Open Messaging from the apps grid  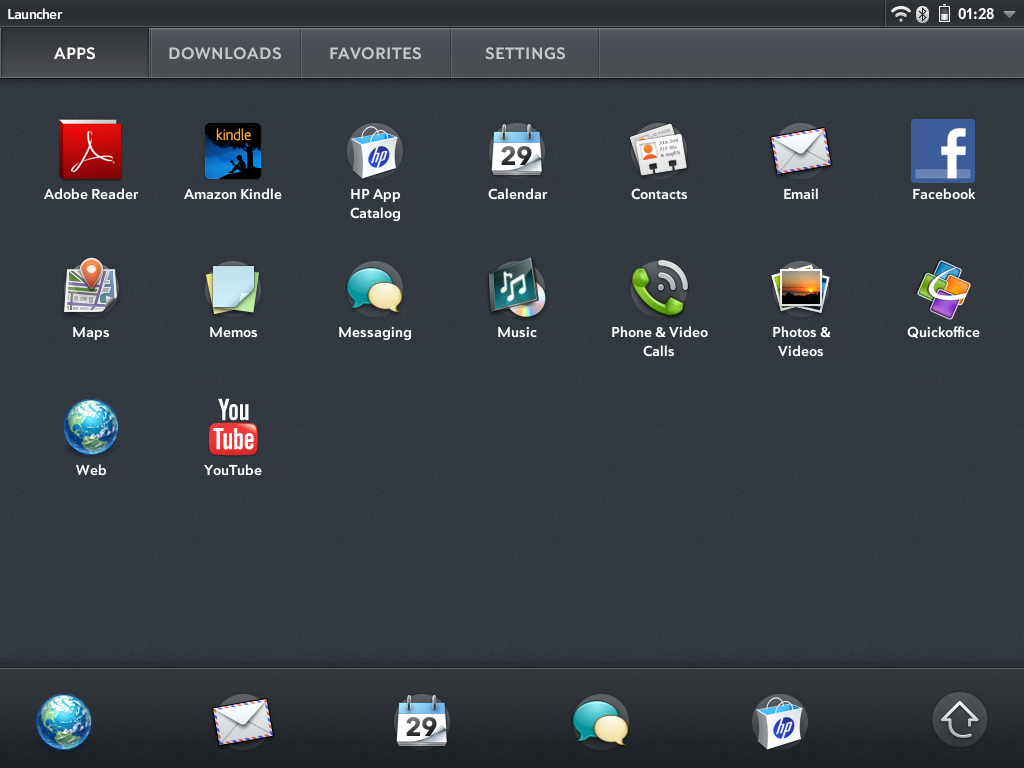click(x=375, y=288)
